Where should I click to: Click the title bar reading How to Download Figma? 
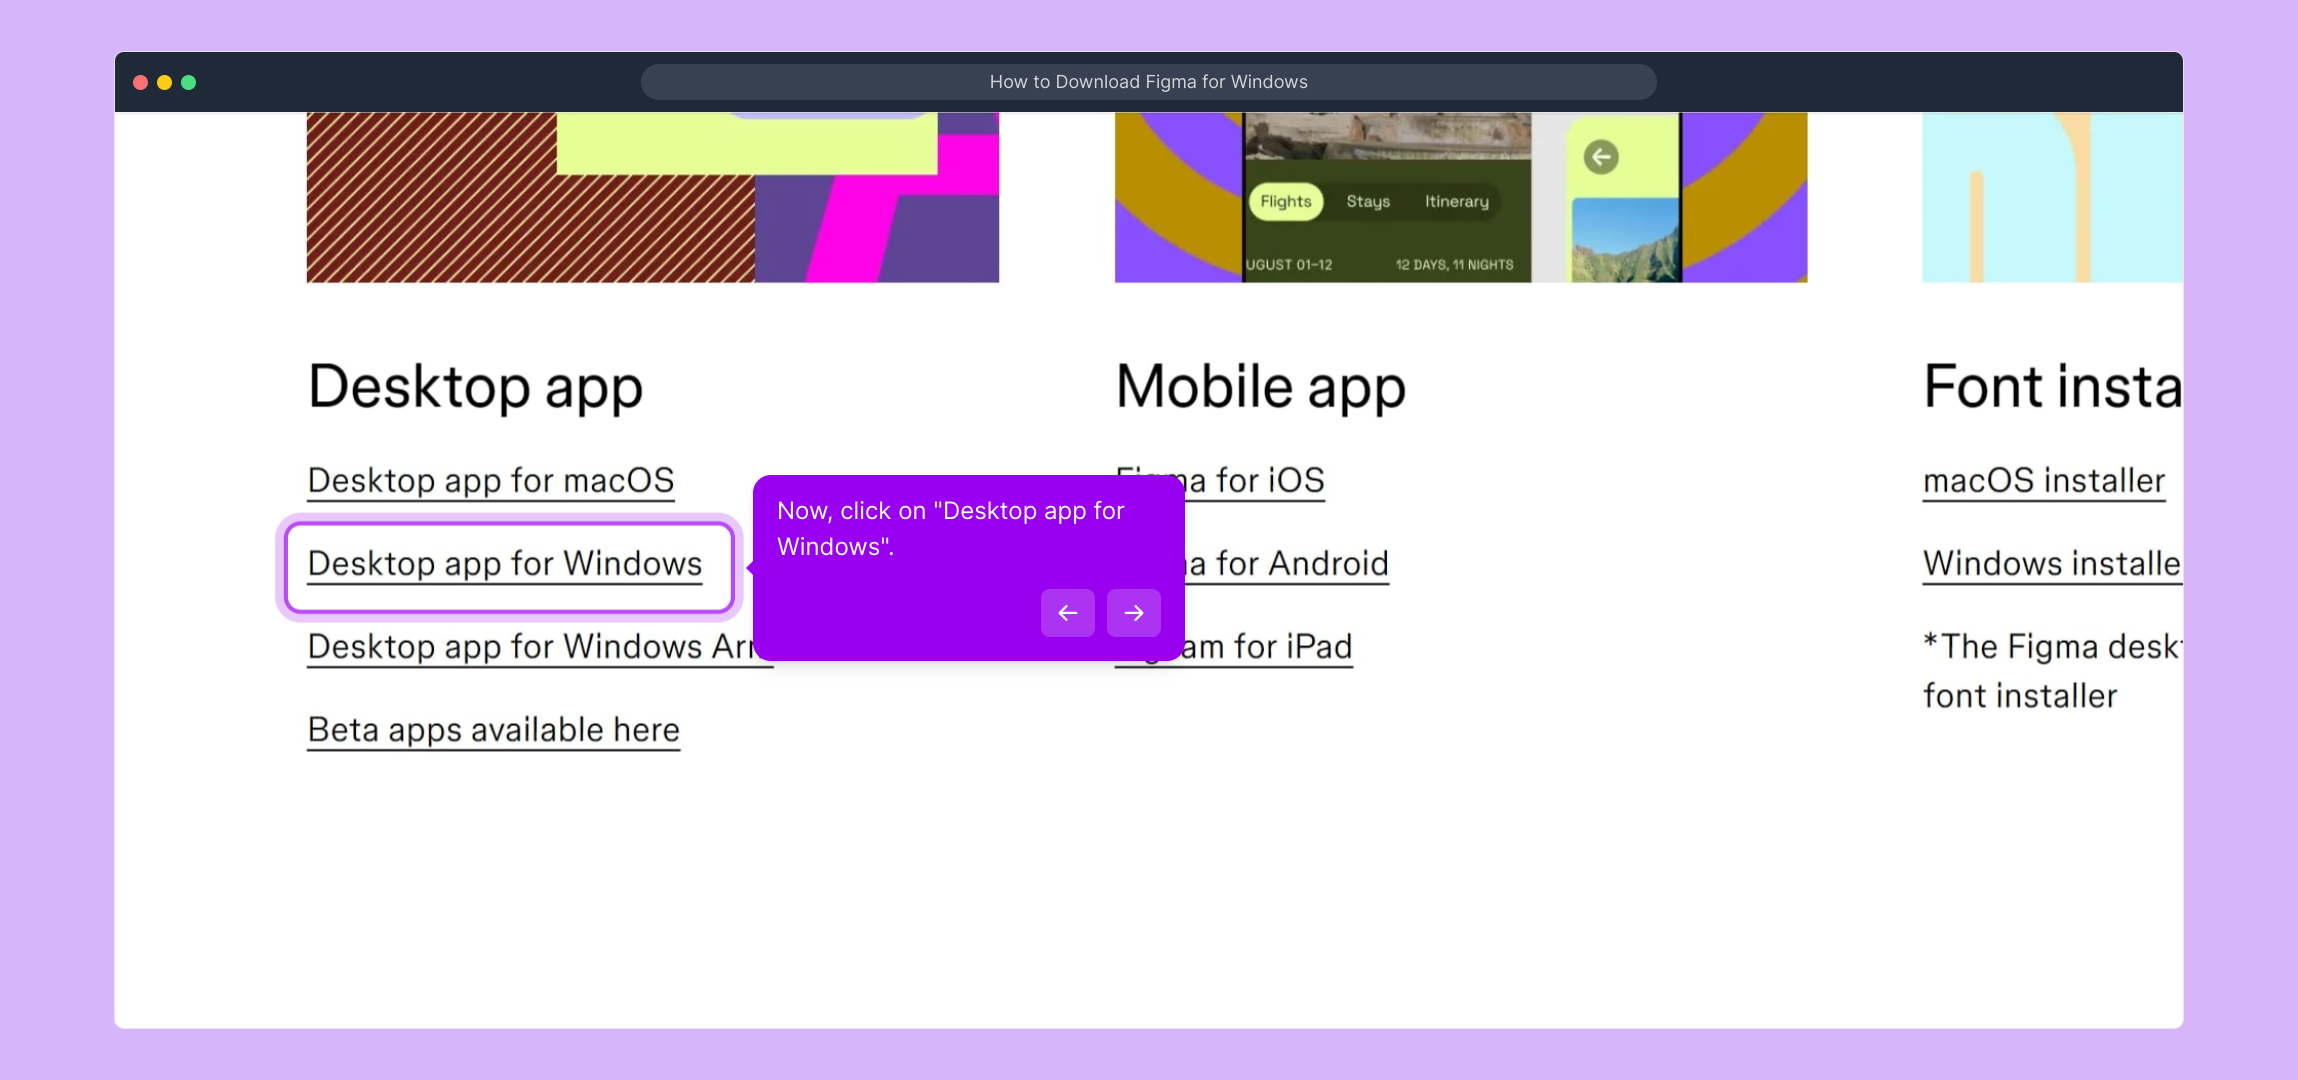pyautogui.click(x=1148, y=82)
